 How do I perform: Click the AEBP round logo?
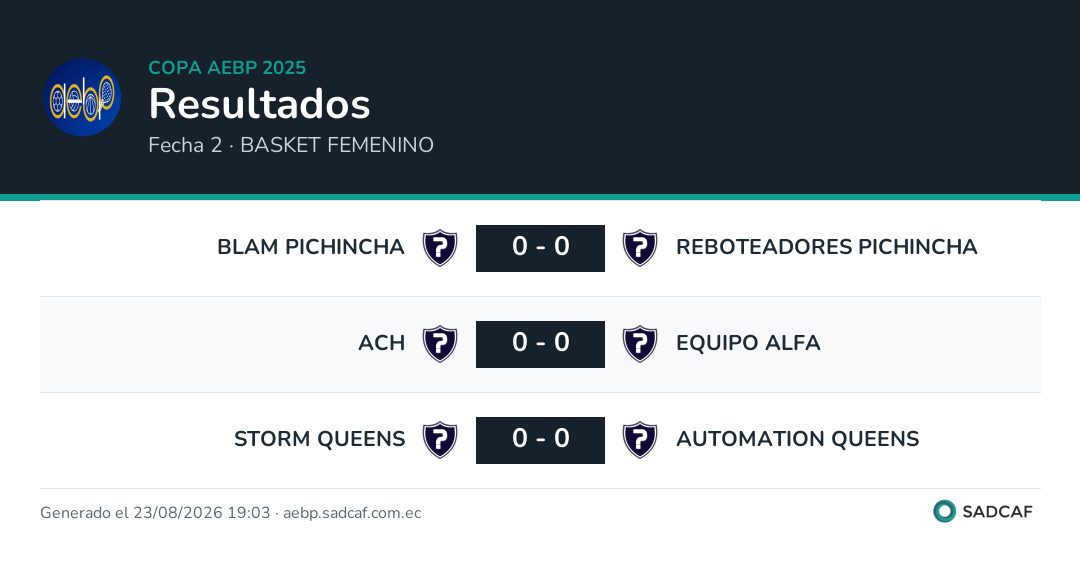coord(83,97)
